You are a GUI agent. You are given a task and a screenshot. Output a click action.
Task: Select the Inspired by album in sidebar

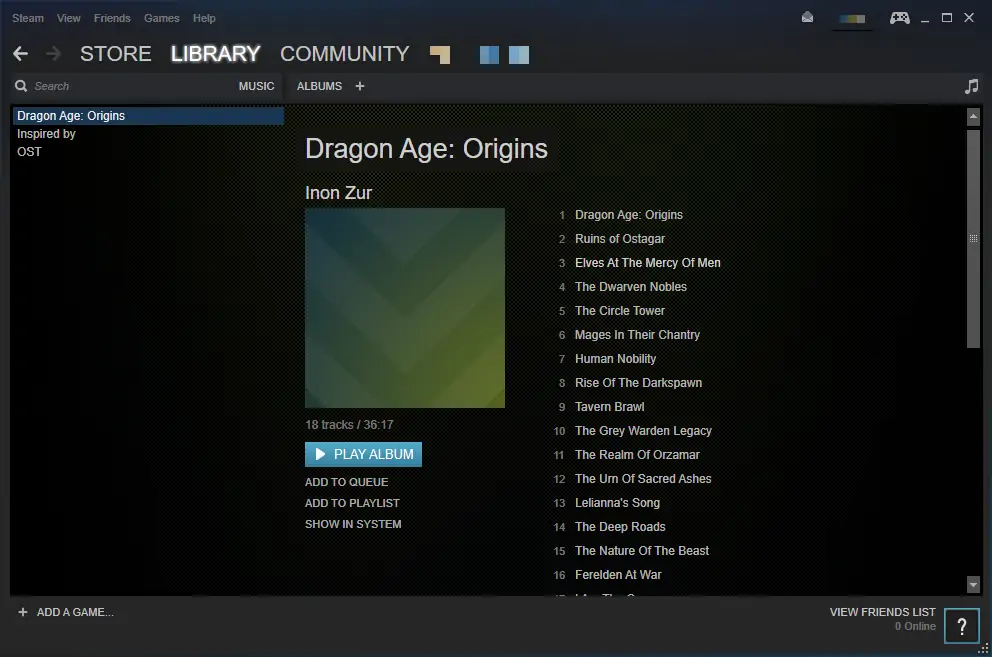click(x=148, y=134)
